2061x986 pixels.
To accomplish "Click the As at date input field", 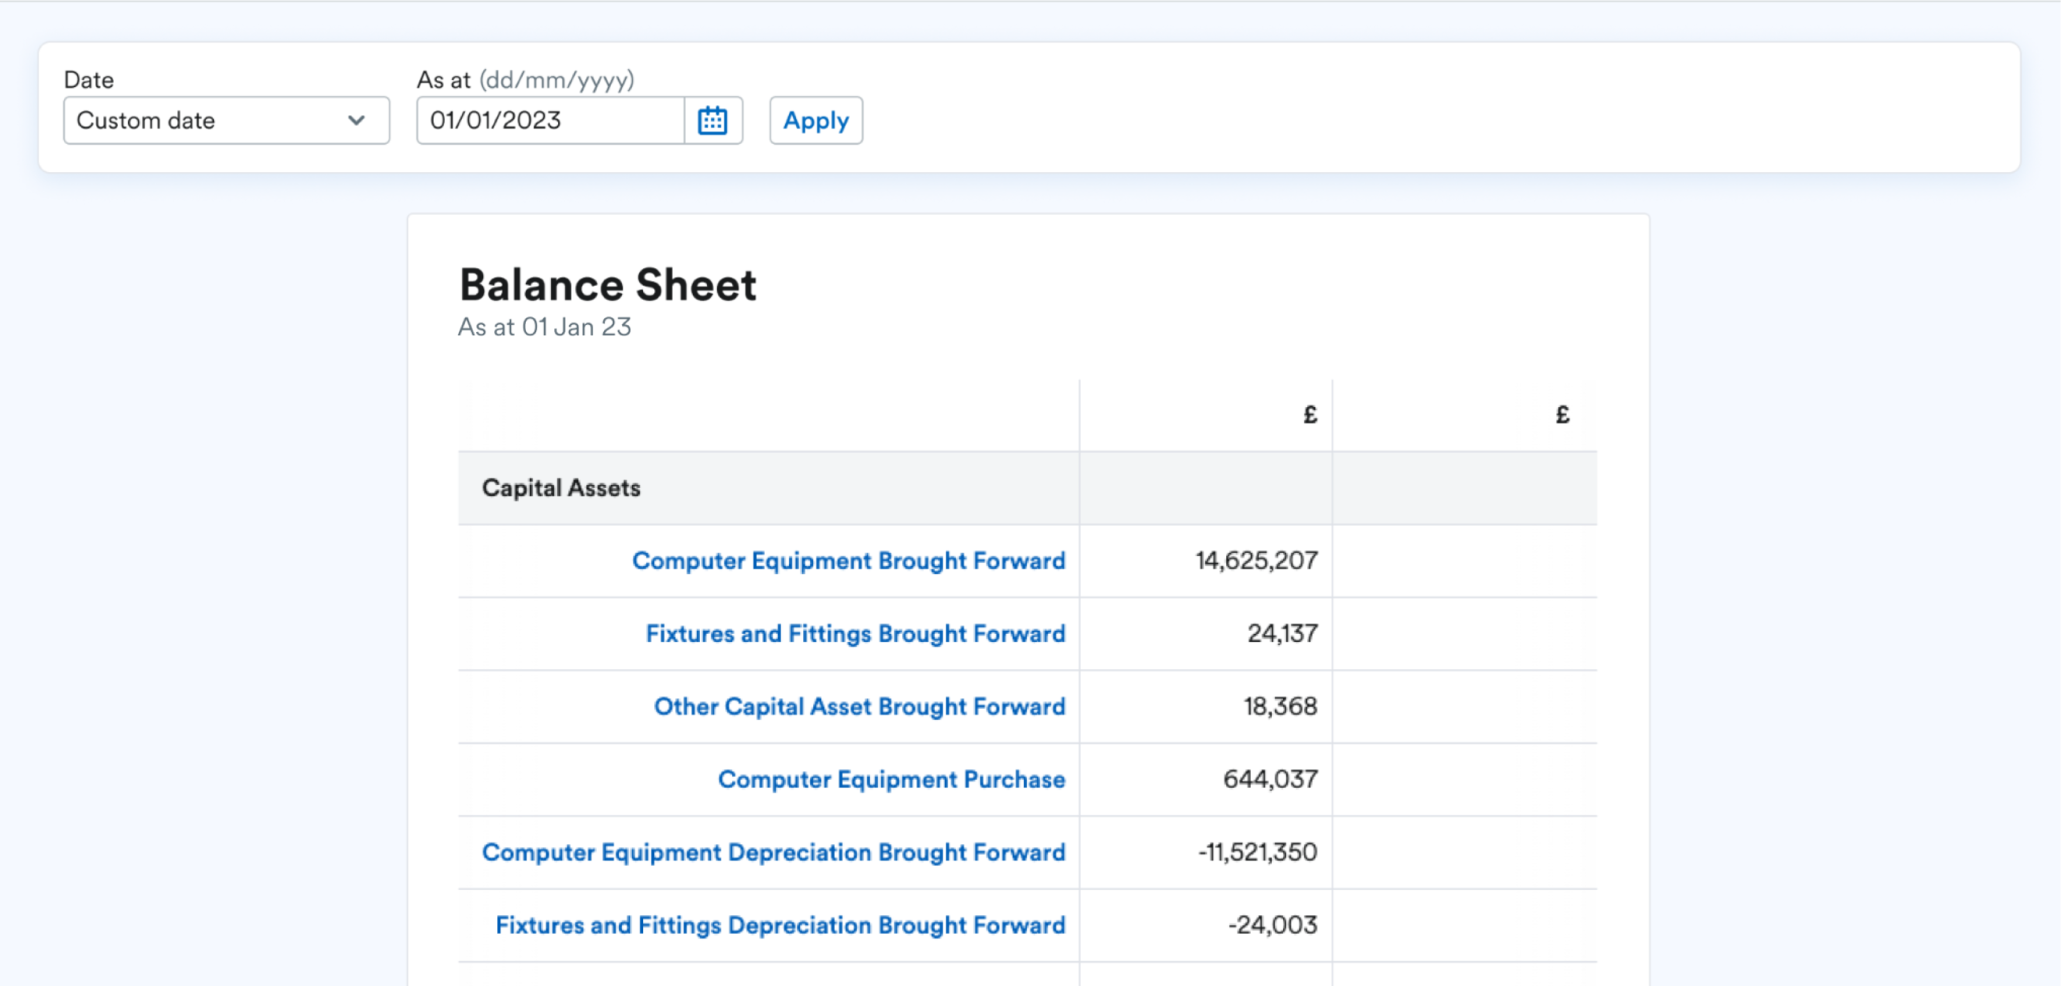I will coord(550,121).
